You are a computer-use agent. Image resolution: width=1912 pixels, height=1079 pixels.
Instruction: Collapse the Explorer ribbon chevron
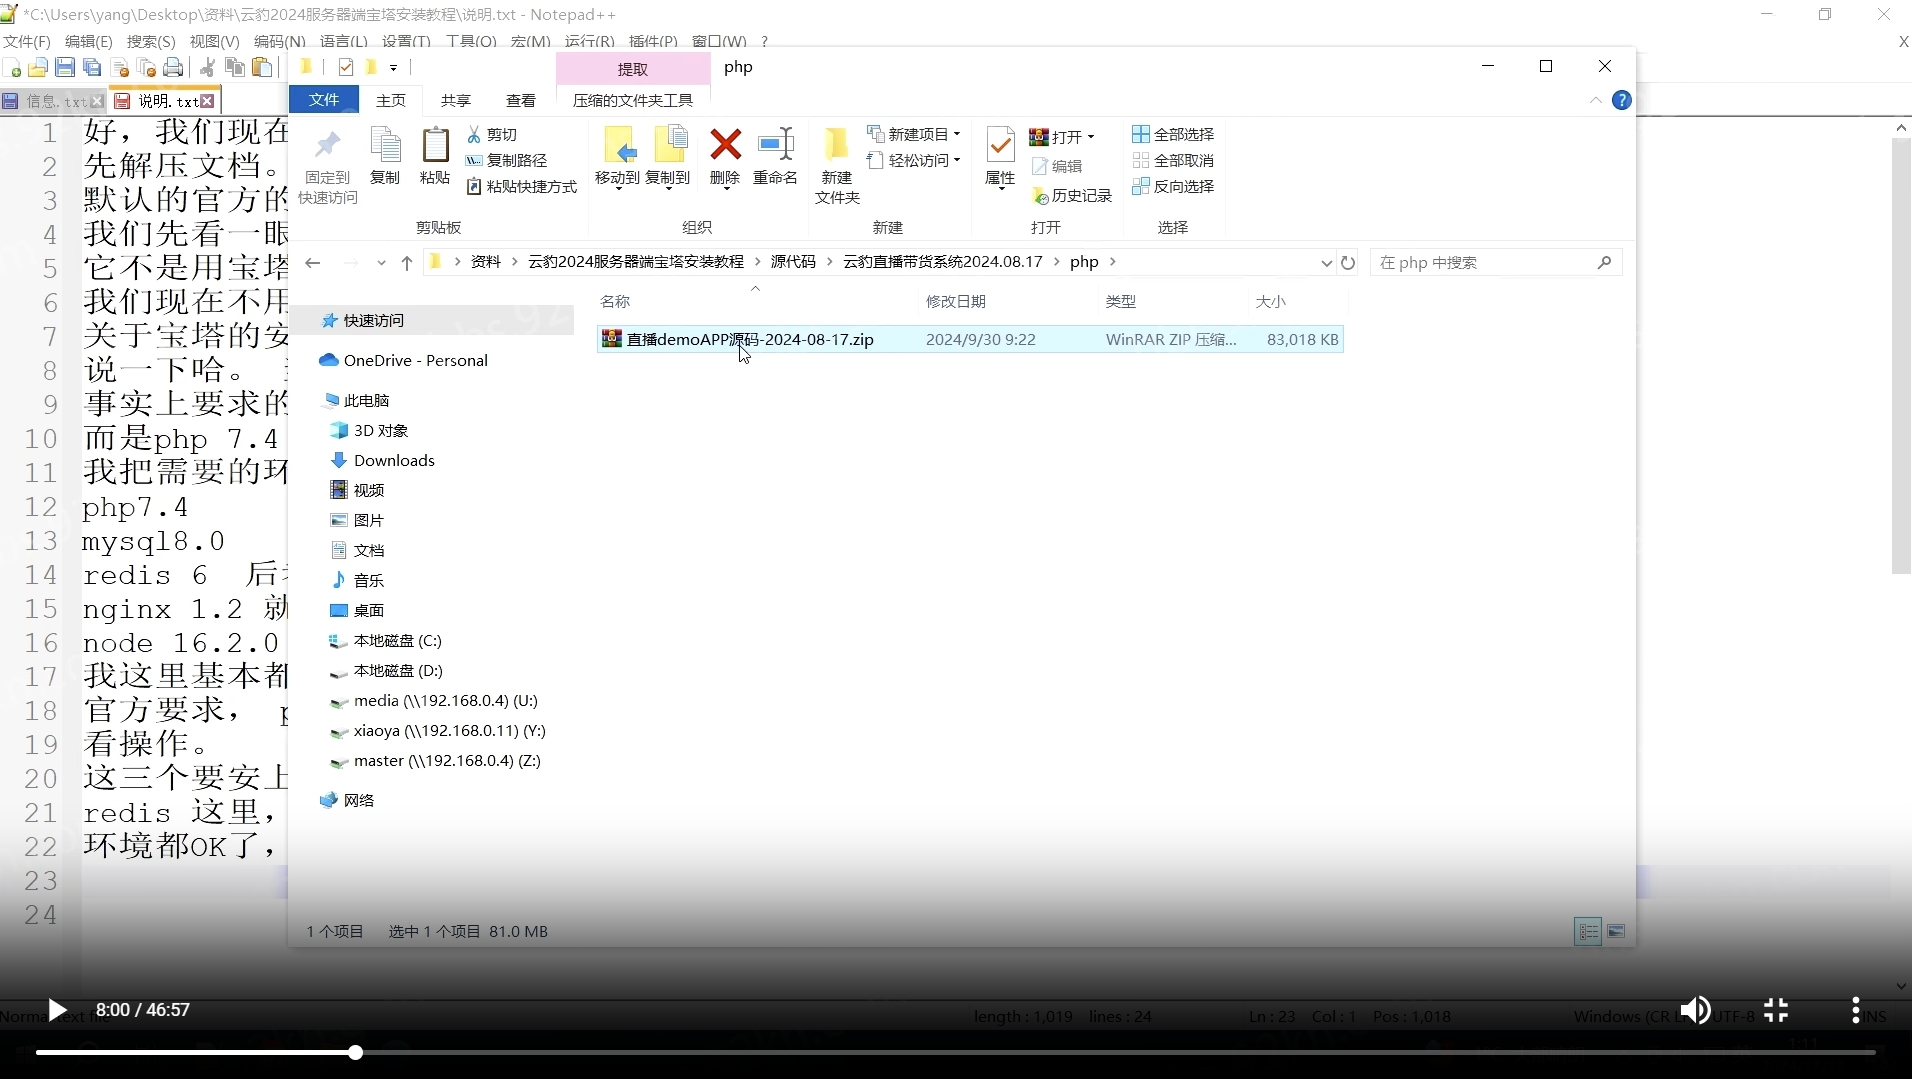pos(1595,100)
